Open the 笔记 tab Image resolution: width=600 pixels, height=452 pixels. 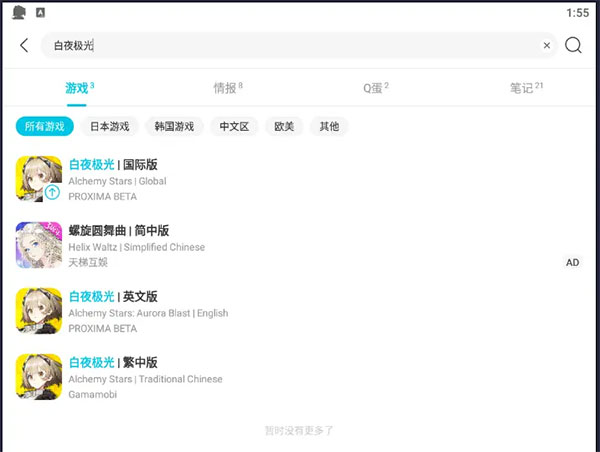[526, 88]
